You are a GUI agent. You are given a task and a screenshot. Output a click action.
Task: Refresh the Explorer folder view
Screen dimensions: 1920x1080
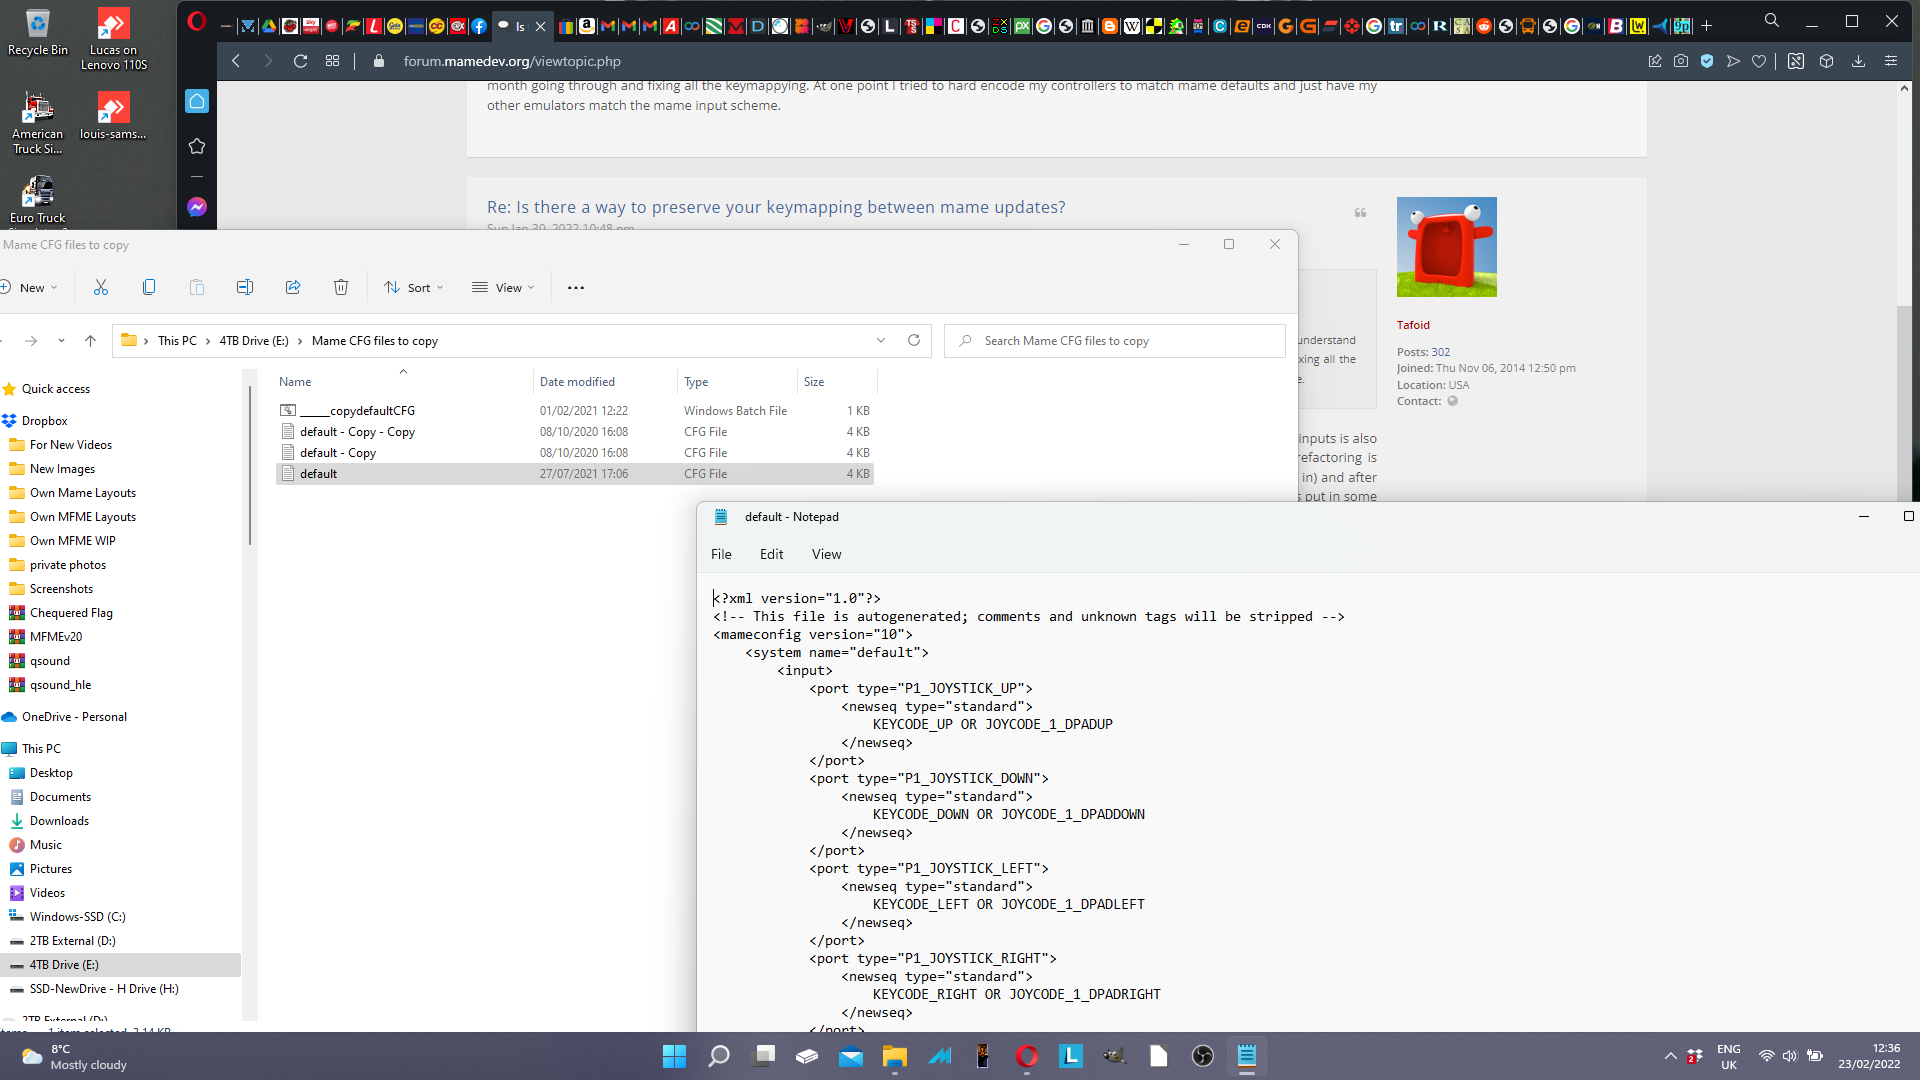(x=913, y=341)
